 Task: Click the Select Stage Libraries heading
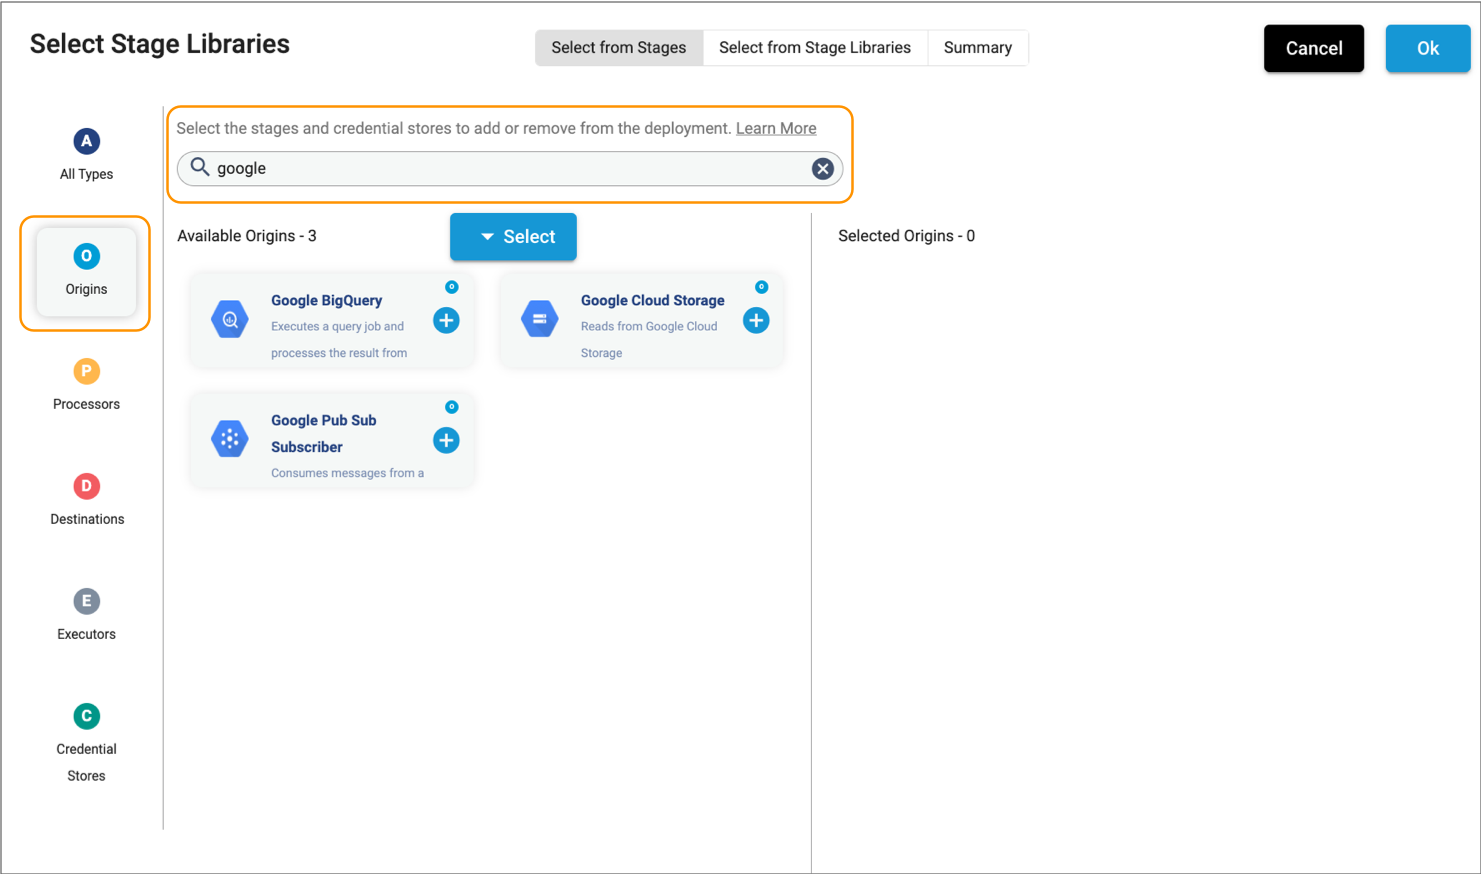[160, 44]
